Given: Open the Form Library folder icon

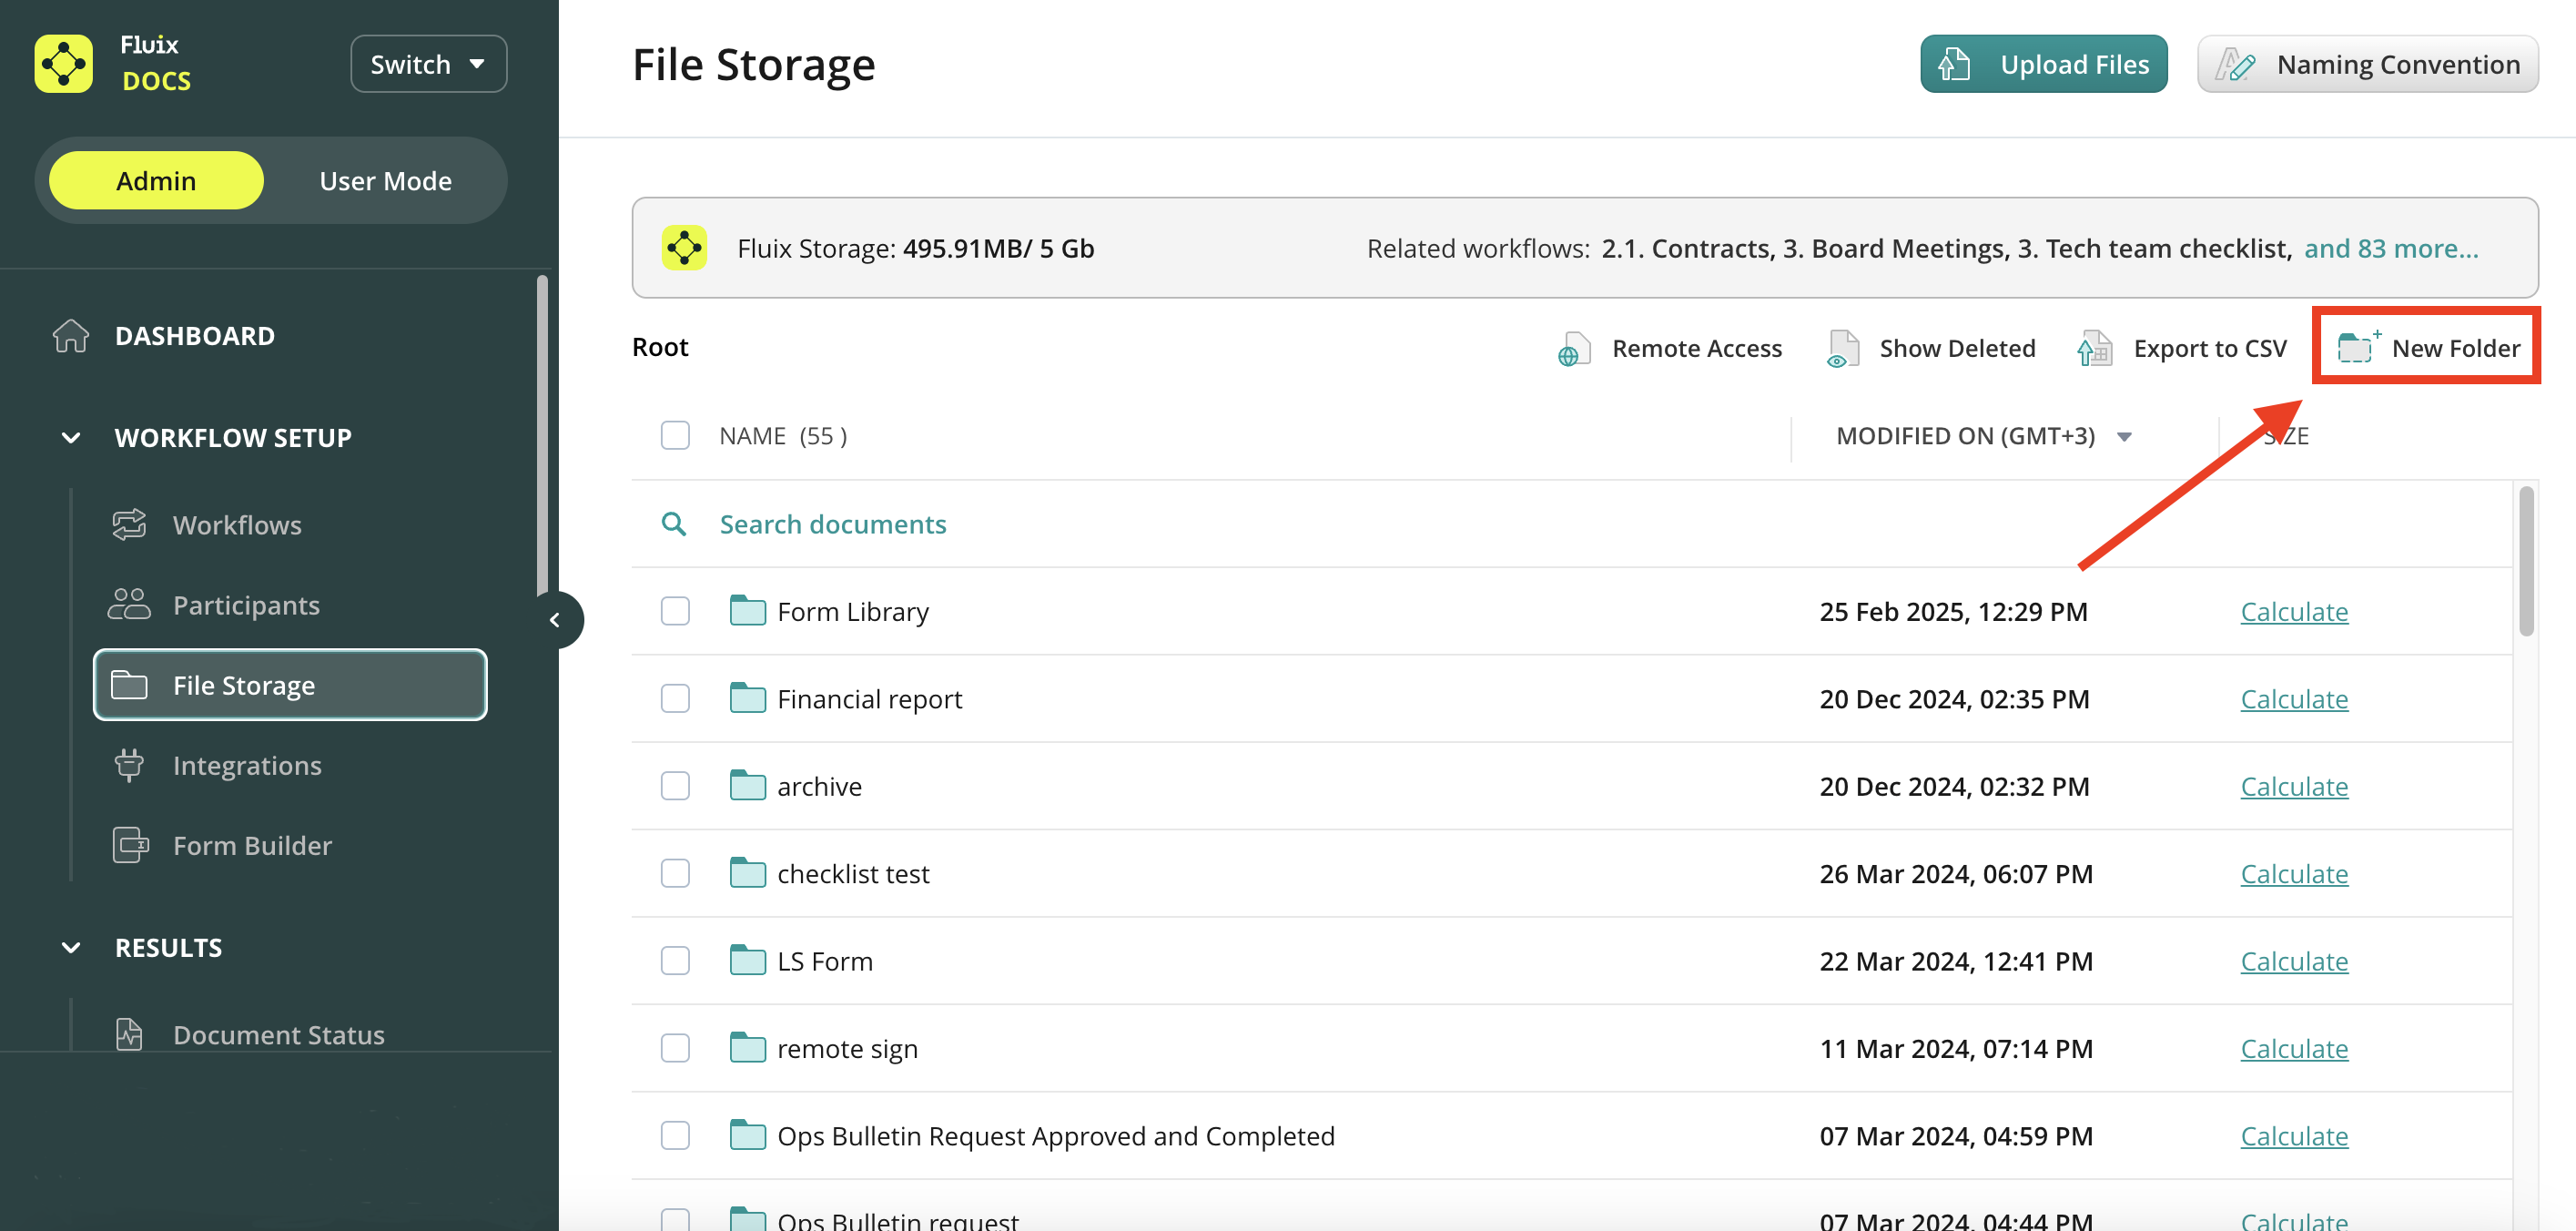Looking at the screenshot, I should 747,611.
